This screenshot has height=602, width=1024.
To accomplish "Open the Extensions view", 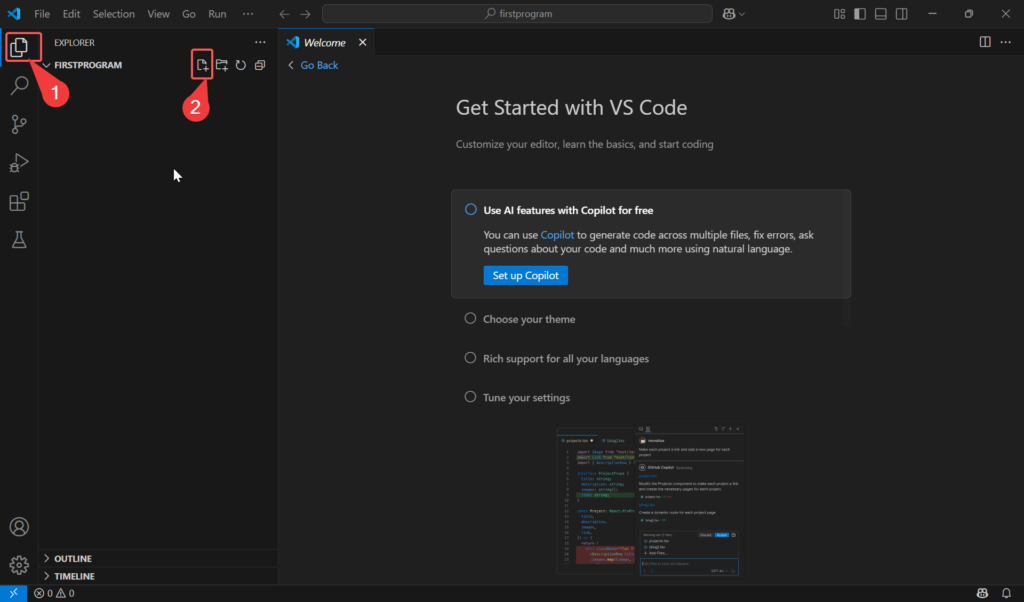I will (x=19, y=201).
